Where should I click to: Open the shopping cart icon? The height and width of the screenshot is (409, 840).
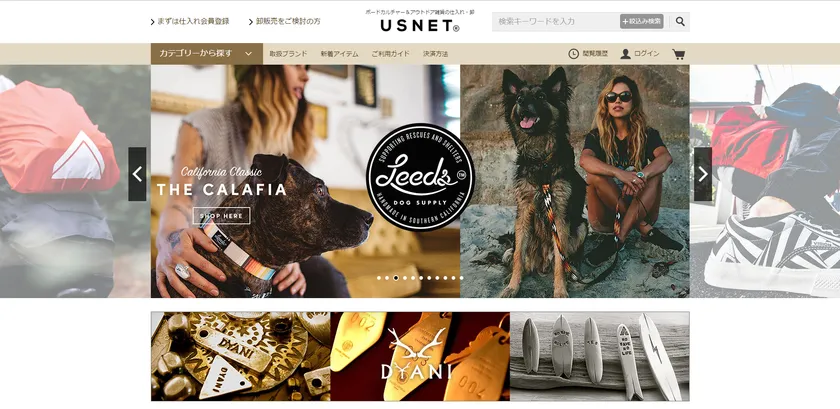(678, 54)
